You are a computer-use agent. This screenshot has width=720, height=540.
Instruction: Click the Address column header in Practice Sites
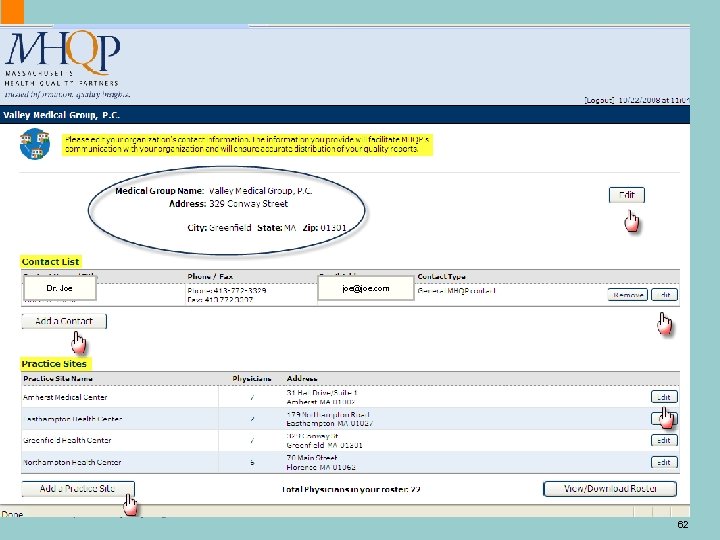tap(302, 378)
